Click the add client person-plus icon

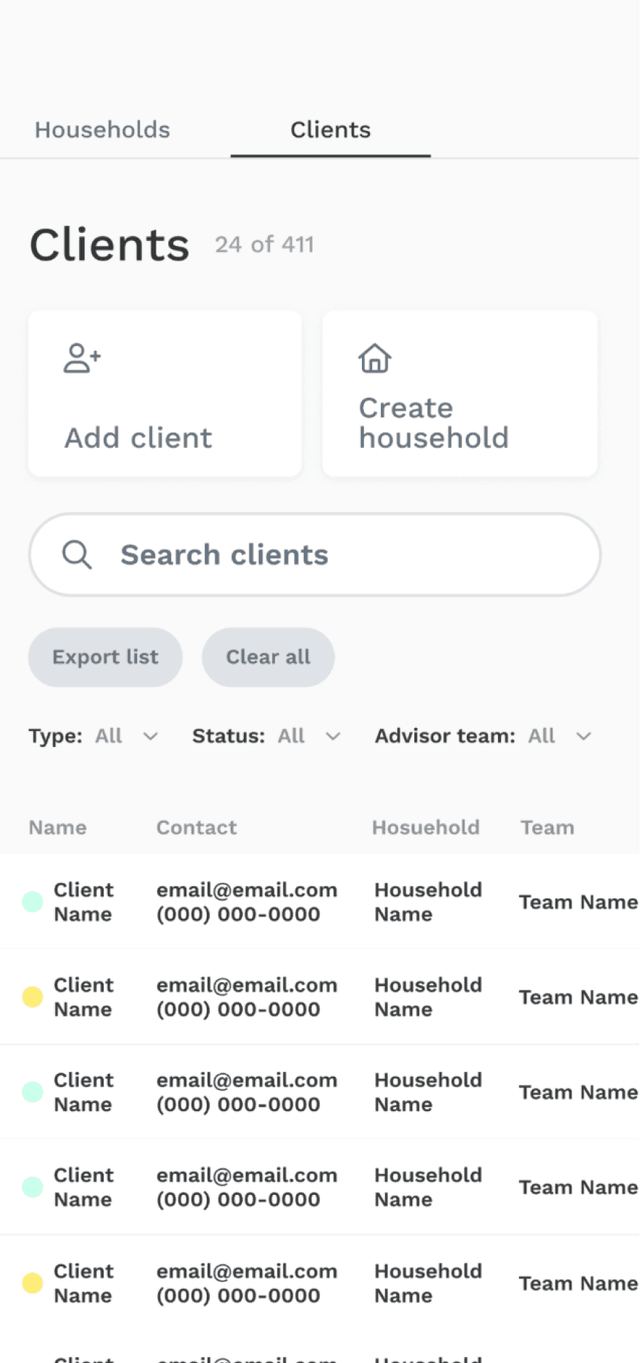tap(82, 358)
